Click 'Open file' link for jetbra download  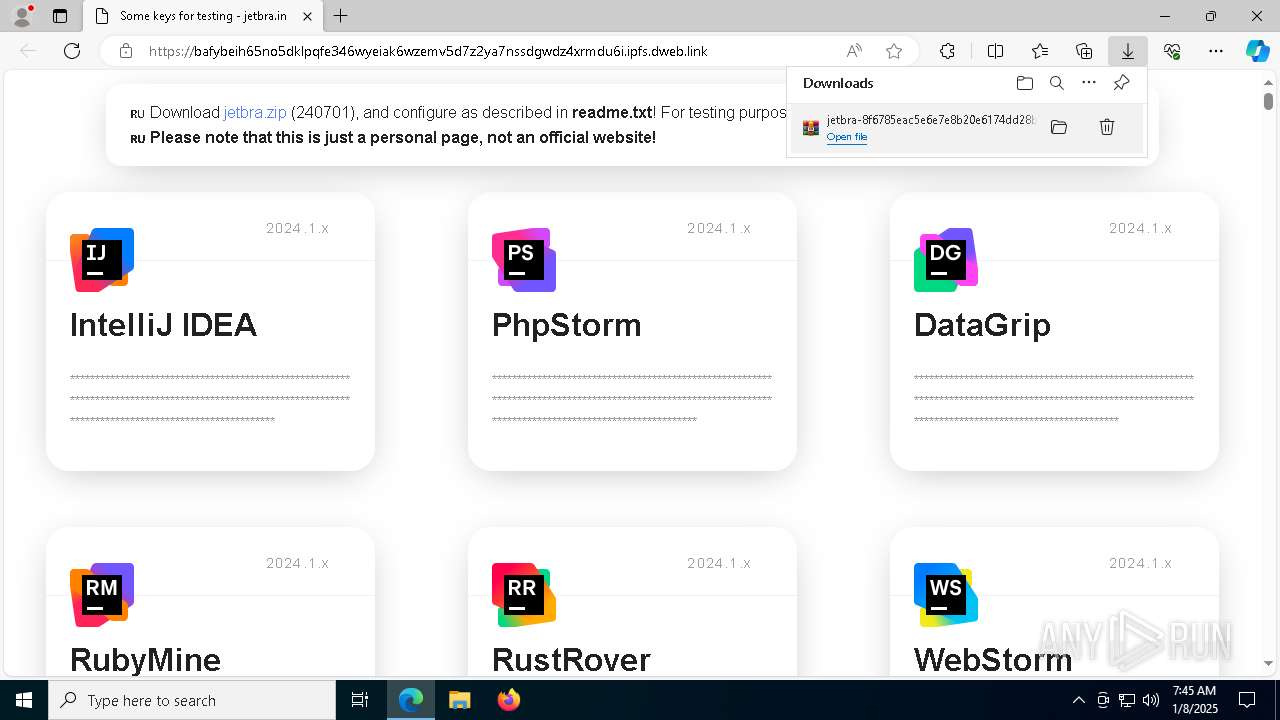[847, 137]
